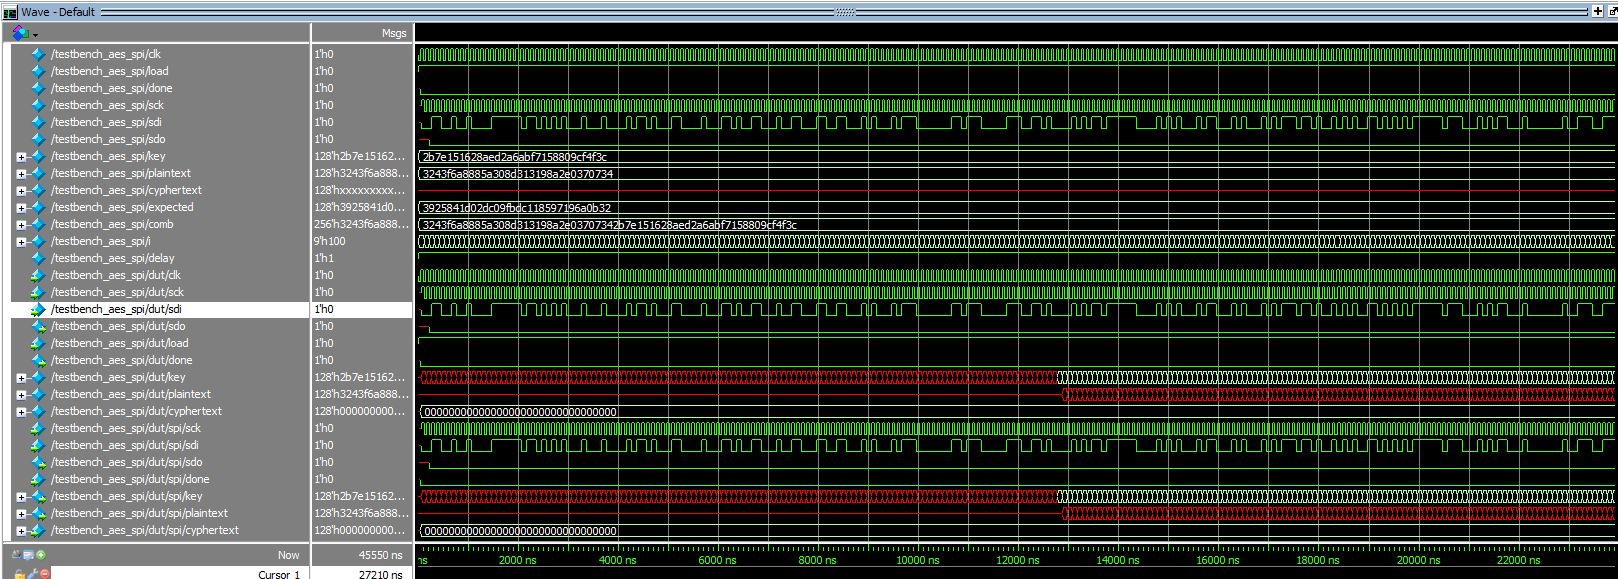Viewport: 1618px width, 579px height.
Task: Expand the /testbench_aes_spi/dut/cyphertext bus
Action: point(21,412)
